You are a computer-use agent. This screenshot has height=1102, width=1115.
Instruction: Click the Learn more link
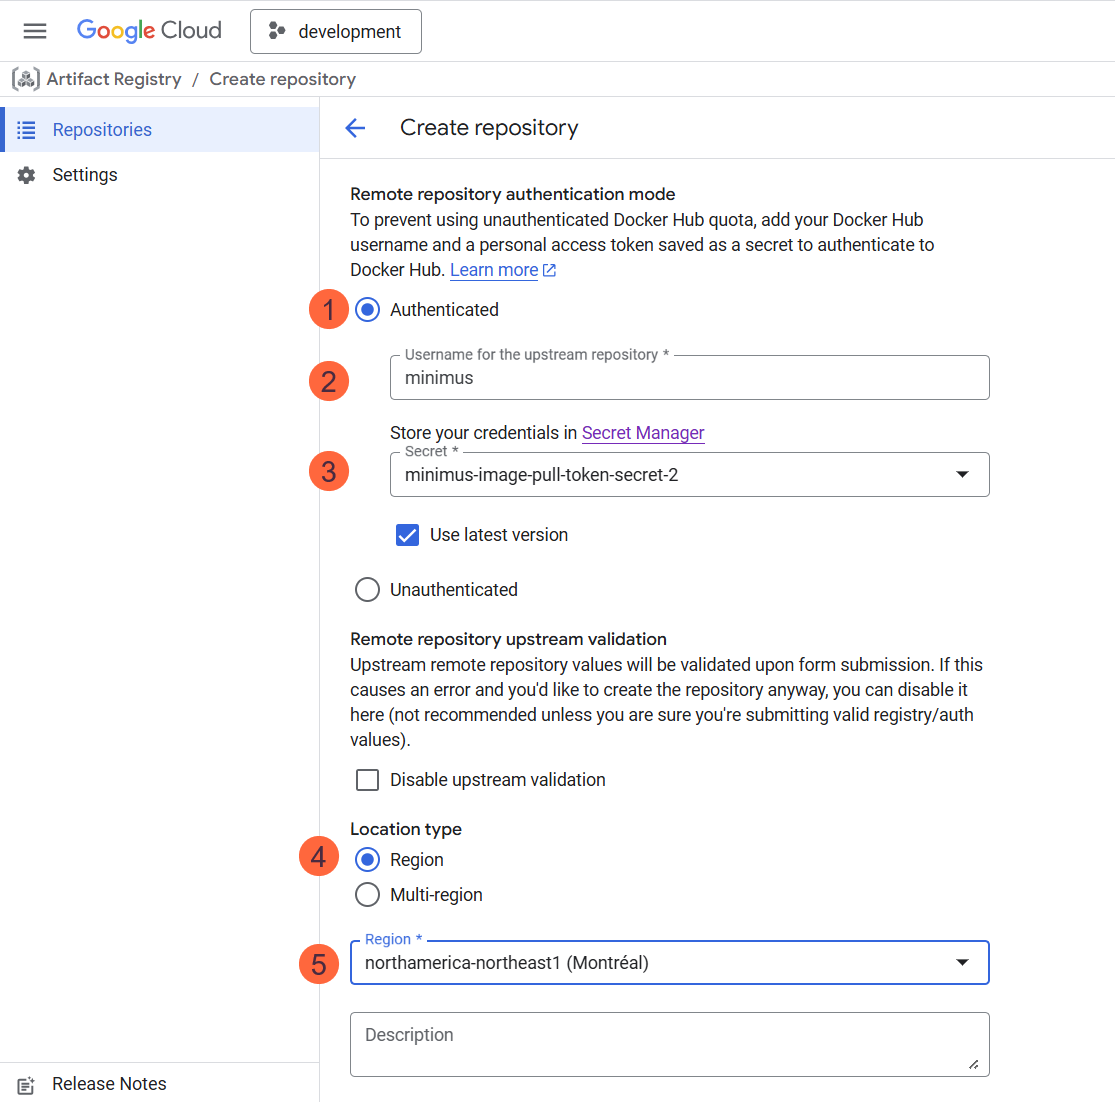(x=493, y=269)
